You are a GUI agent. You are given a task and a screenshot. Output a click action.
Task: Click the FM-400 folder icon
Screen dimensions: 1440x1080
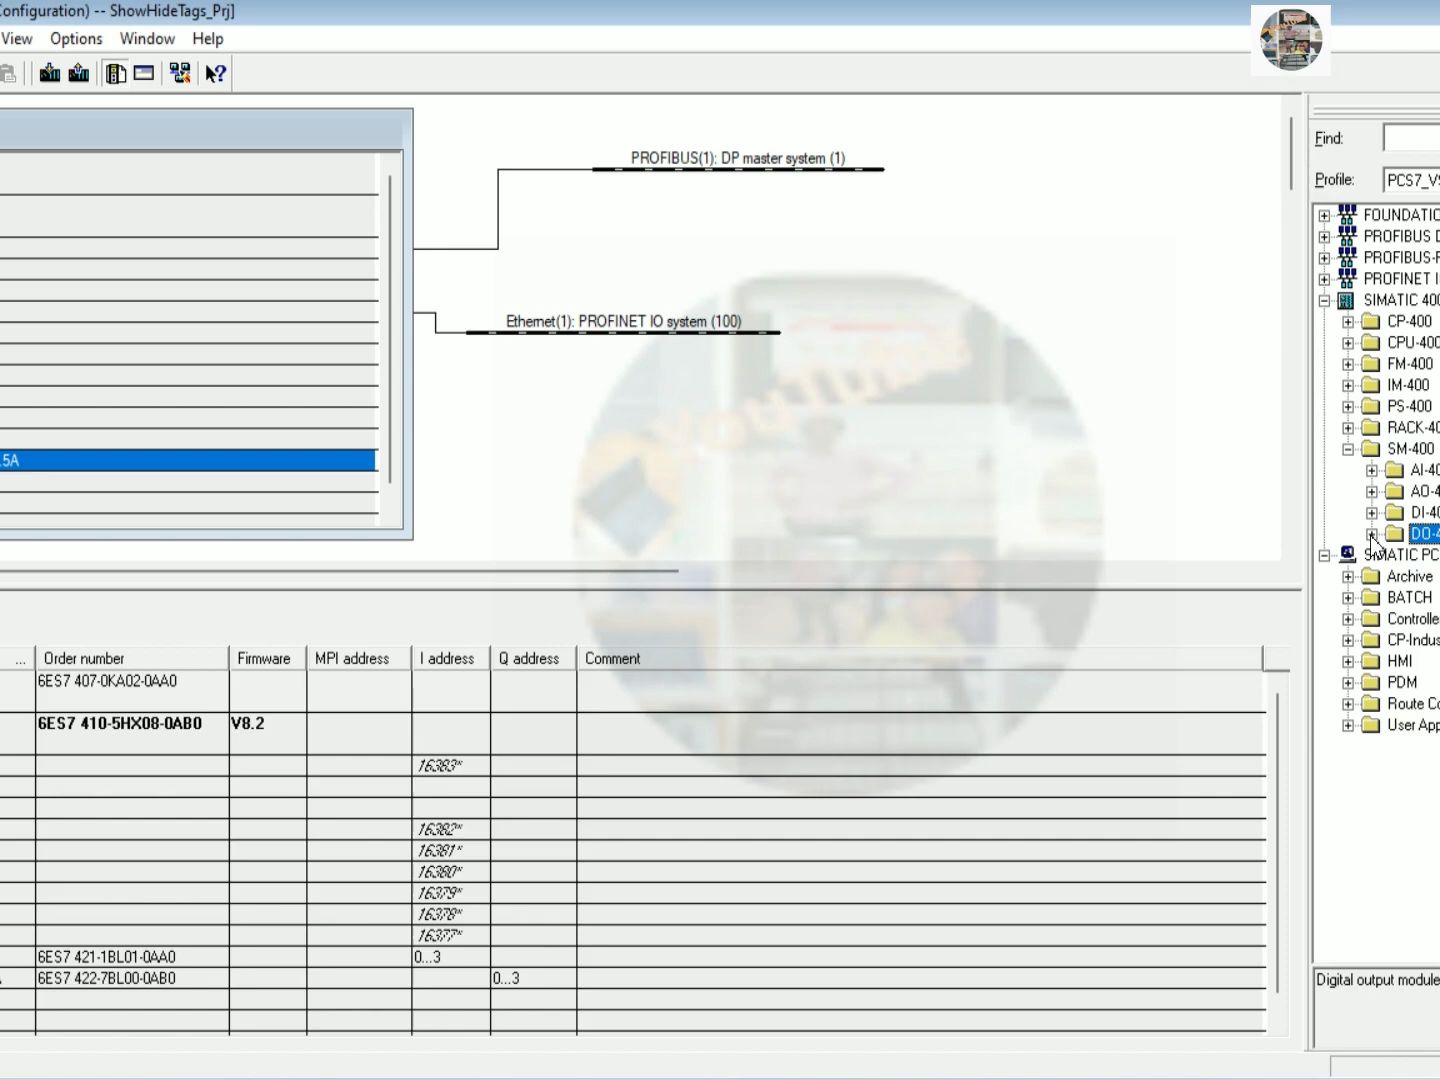pyautogui.click(x=1371, y=364)
